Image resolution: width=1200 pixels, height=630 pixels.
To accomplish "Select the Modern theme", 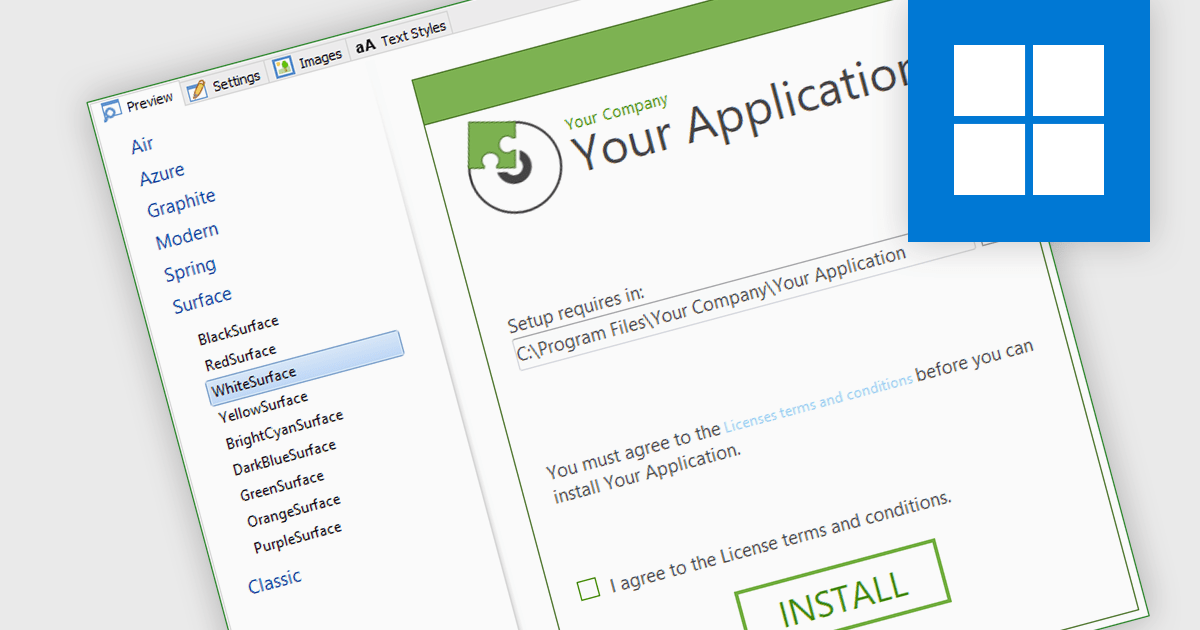I will (187, 236).
